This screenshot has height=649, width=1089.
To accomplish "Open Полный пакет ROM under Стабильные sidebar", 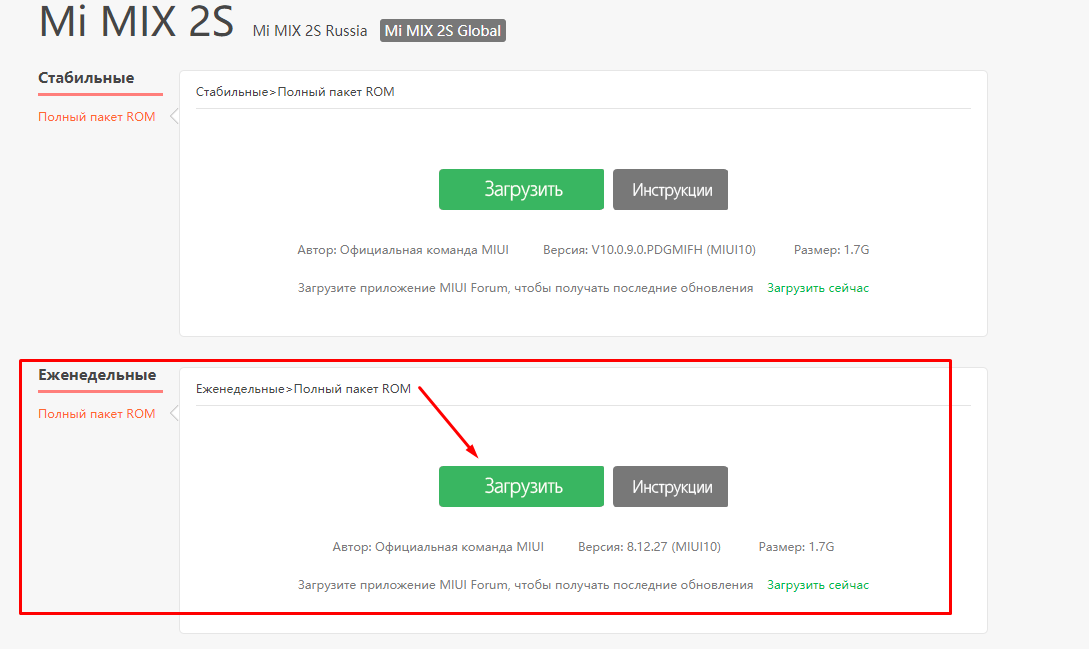I will [97, 117].
